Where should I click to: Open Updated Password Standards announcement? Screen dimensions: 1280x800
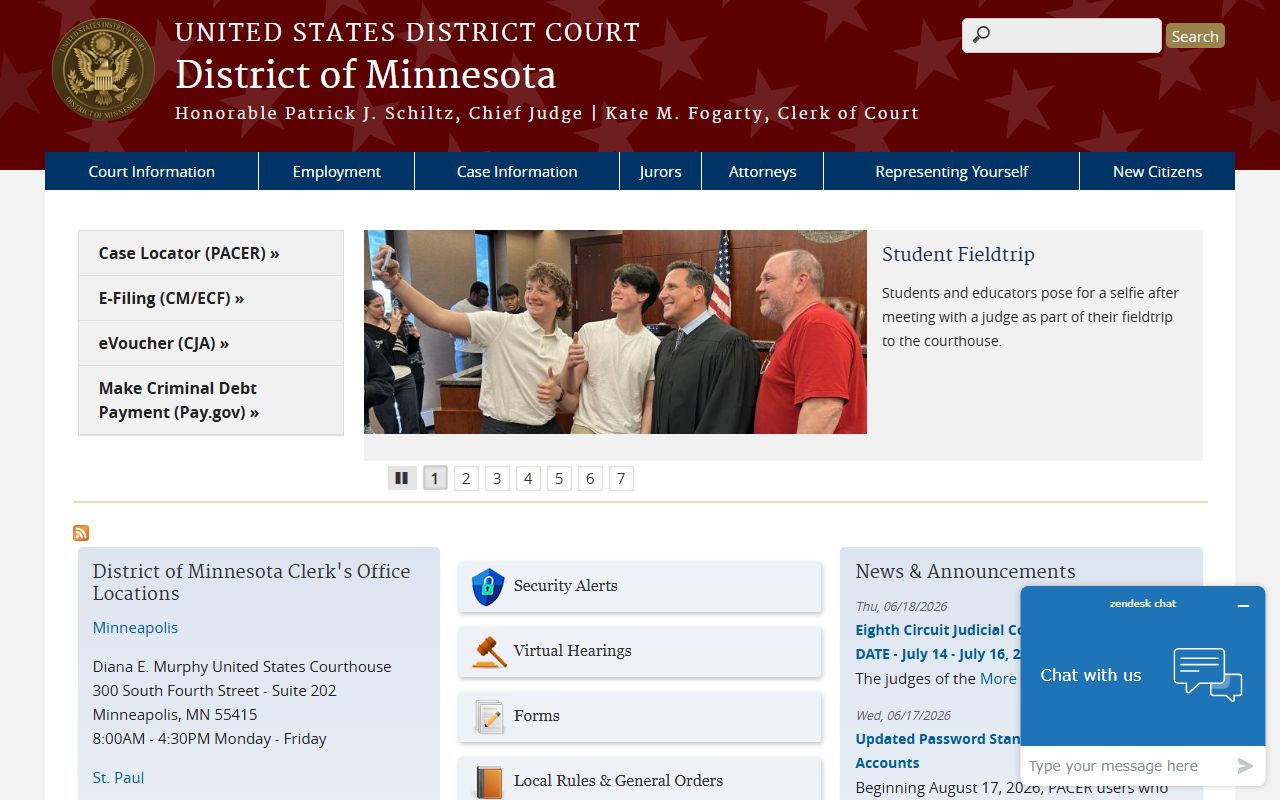[938, 751]
